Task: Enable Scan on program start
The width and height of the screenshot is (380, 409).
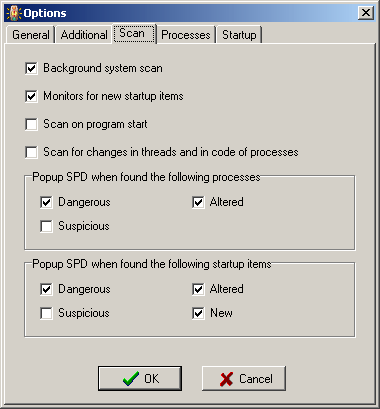Action: (x=31, y=125)
